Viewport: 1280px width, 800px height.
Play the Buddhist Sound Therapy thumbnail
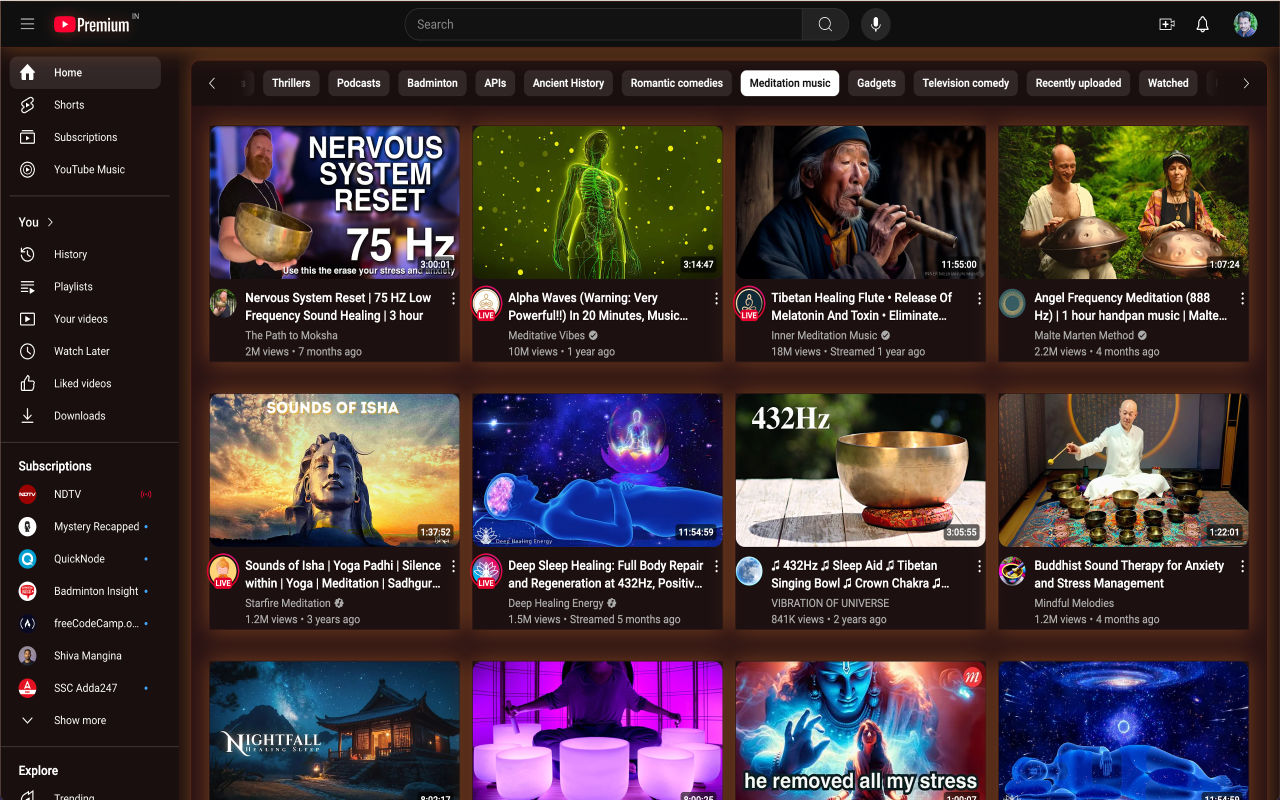pos(1123,470)
